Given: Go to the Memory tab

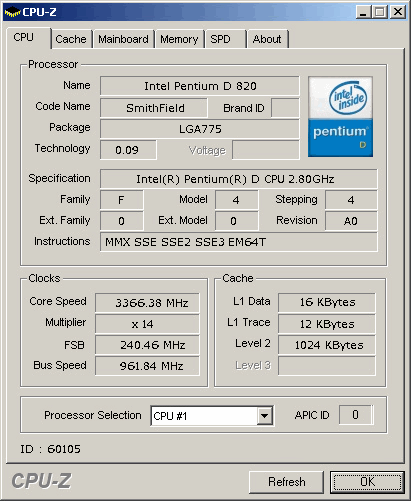Looking at the screenshot, I should click(179, 39).
